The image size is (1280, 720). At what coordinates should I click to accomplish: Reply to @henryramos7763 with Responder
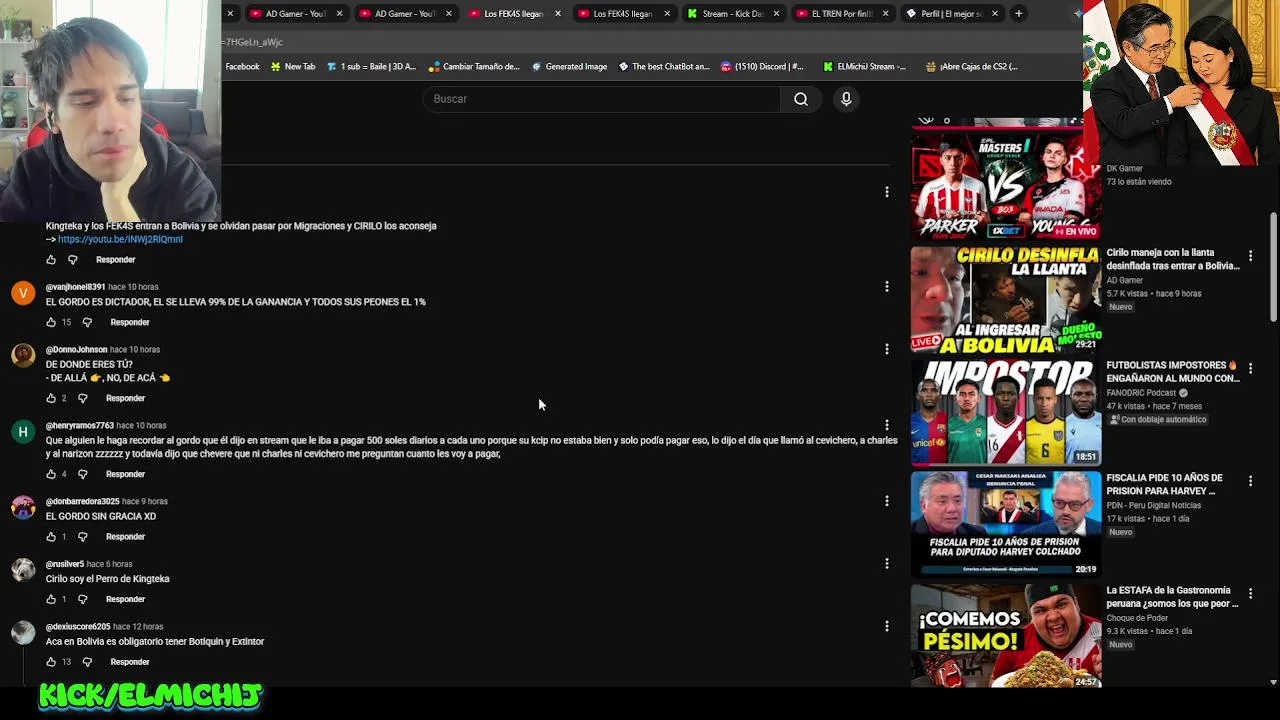(x=125, y=475)
